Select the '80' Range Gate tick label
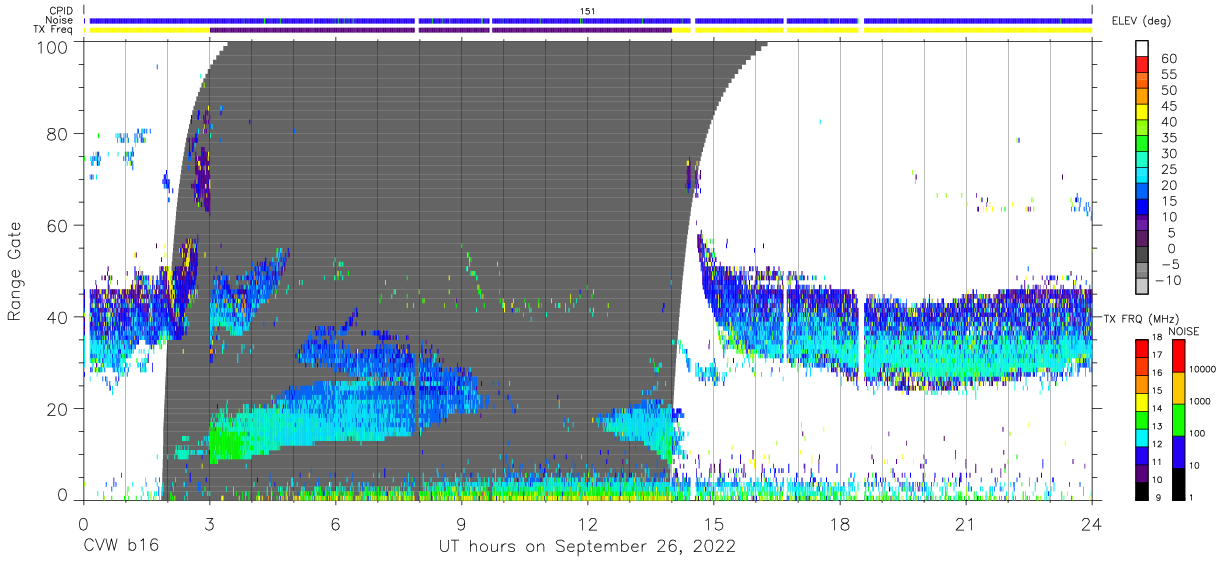The height and width of the screenshot is (567, 1228). click(59, 134)
